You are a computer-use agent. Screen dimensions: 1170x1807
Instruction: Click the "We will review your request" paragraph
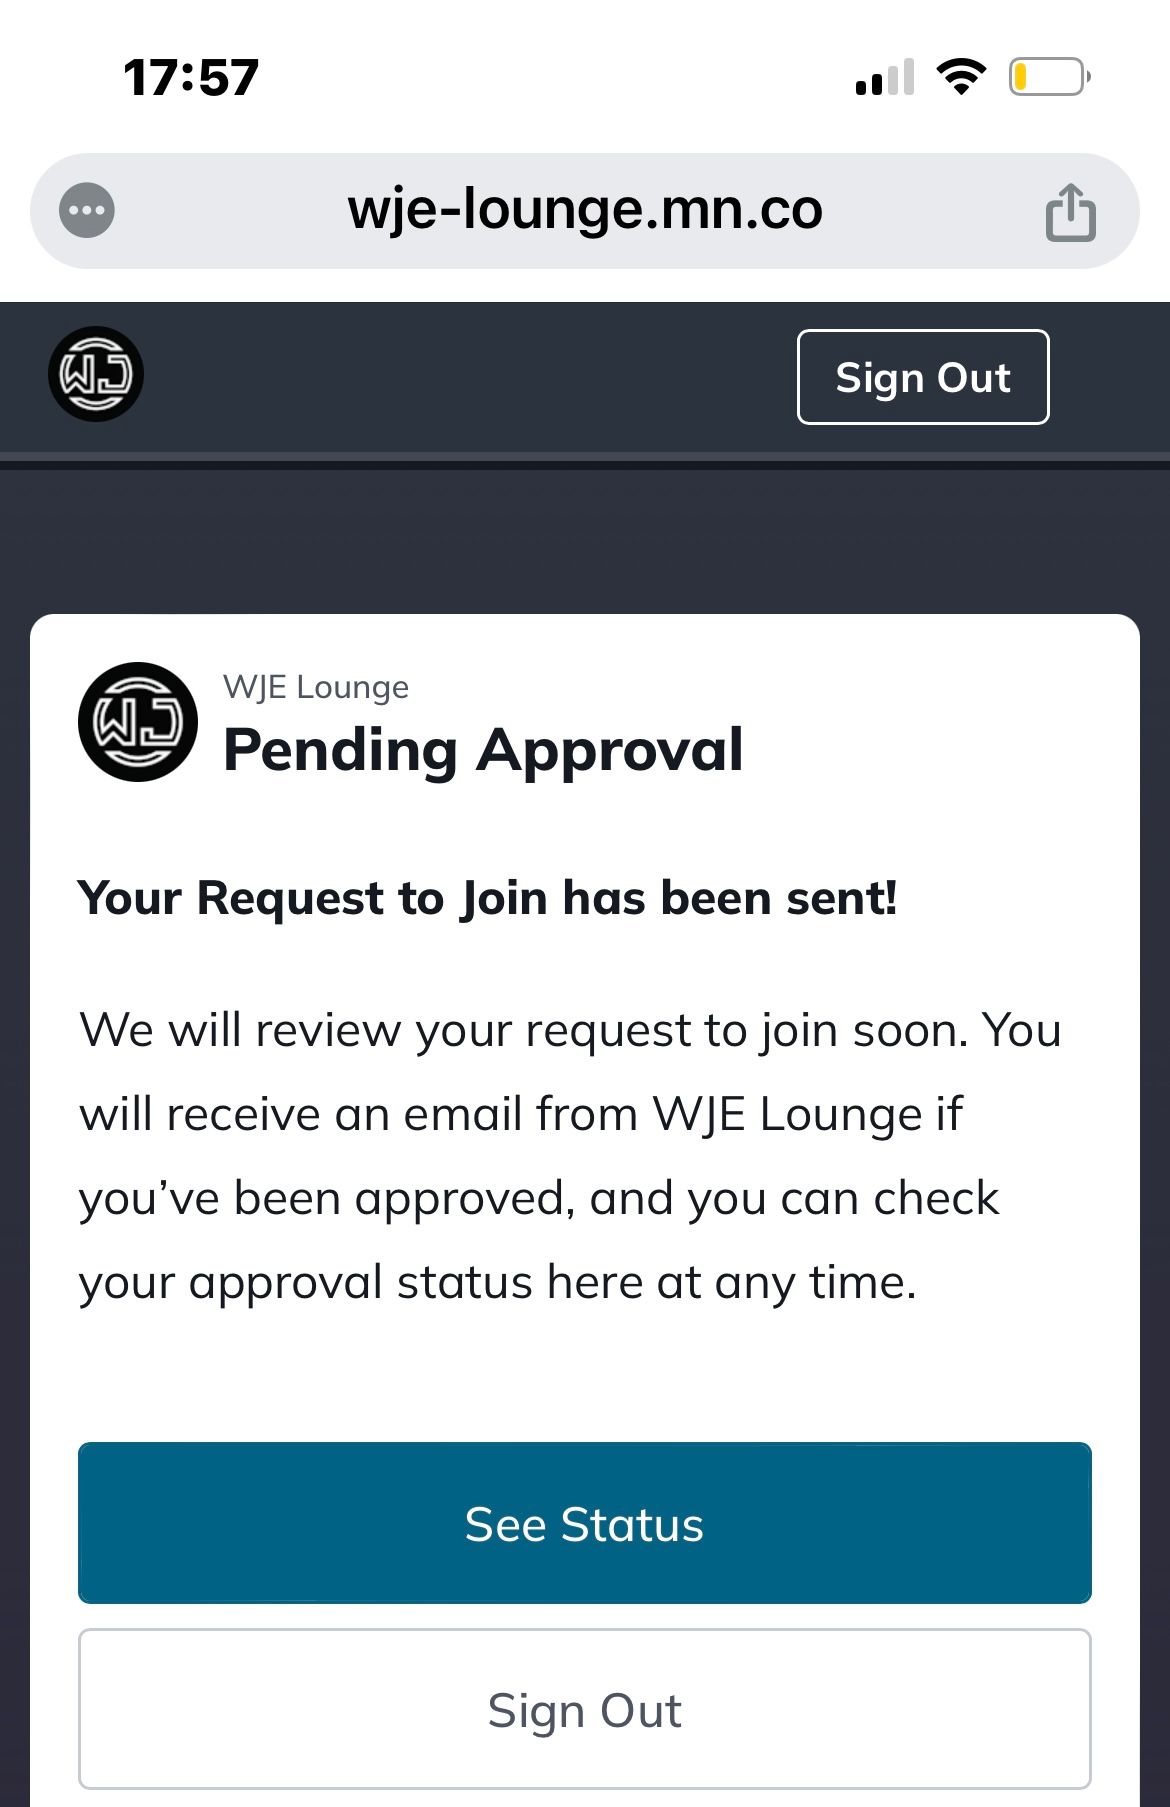[570, 1156]
